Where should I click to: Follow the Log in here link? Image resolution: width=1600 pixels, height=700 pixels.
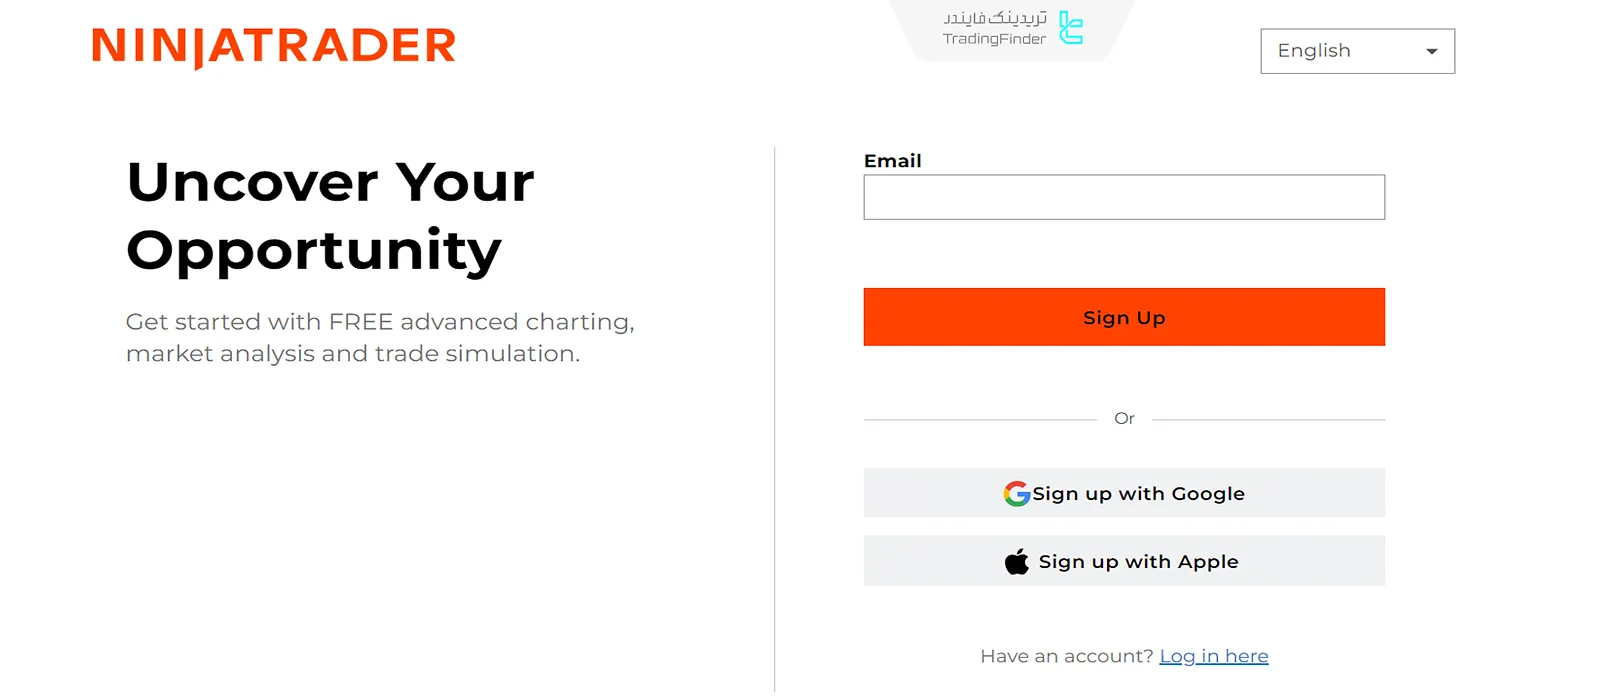pyautogui.click(x=1213, y=656)
